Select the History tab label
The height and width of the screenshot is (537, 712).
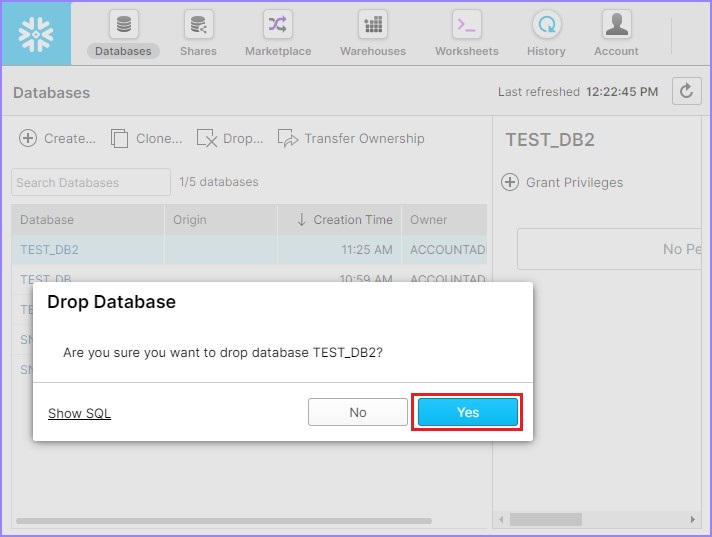click(546, 51)
